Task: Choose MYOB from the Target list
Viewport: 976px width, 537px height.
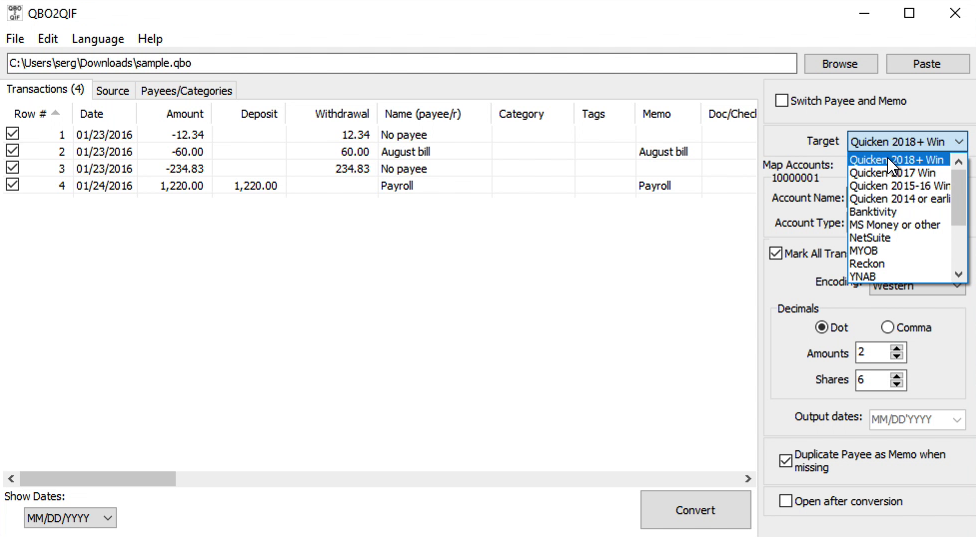Action: pos(899,251)
